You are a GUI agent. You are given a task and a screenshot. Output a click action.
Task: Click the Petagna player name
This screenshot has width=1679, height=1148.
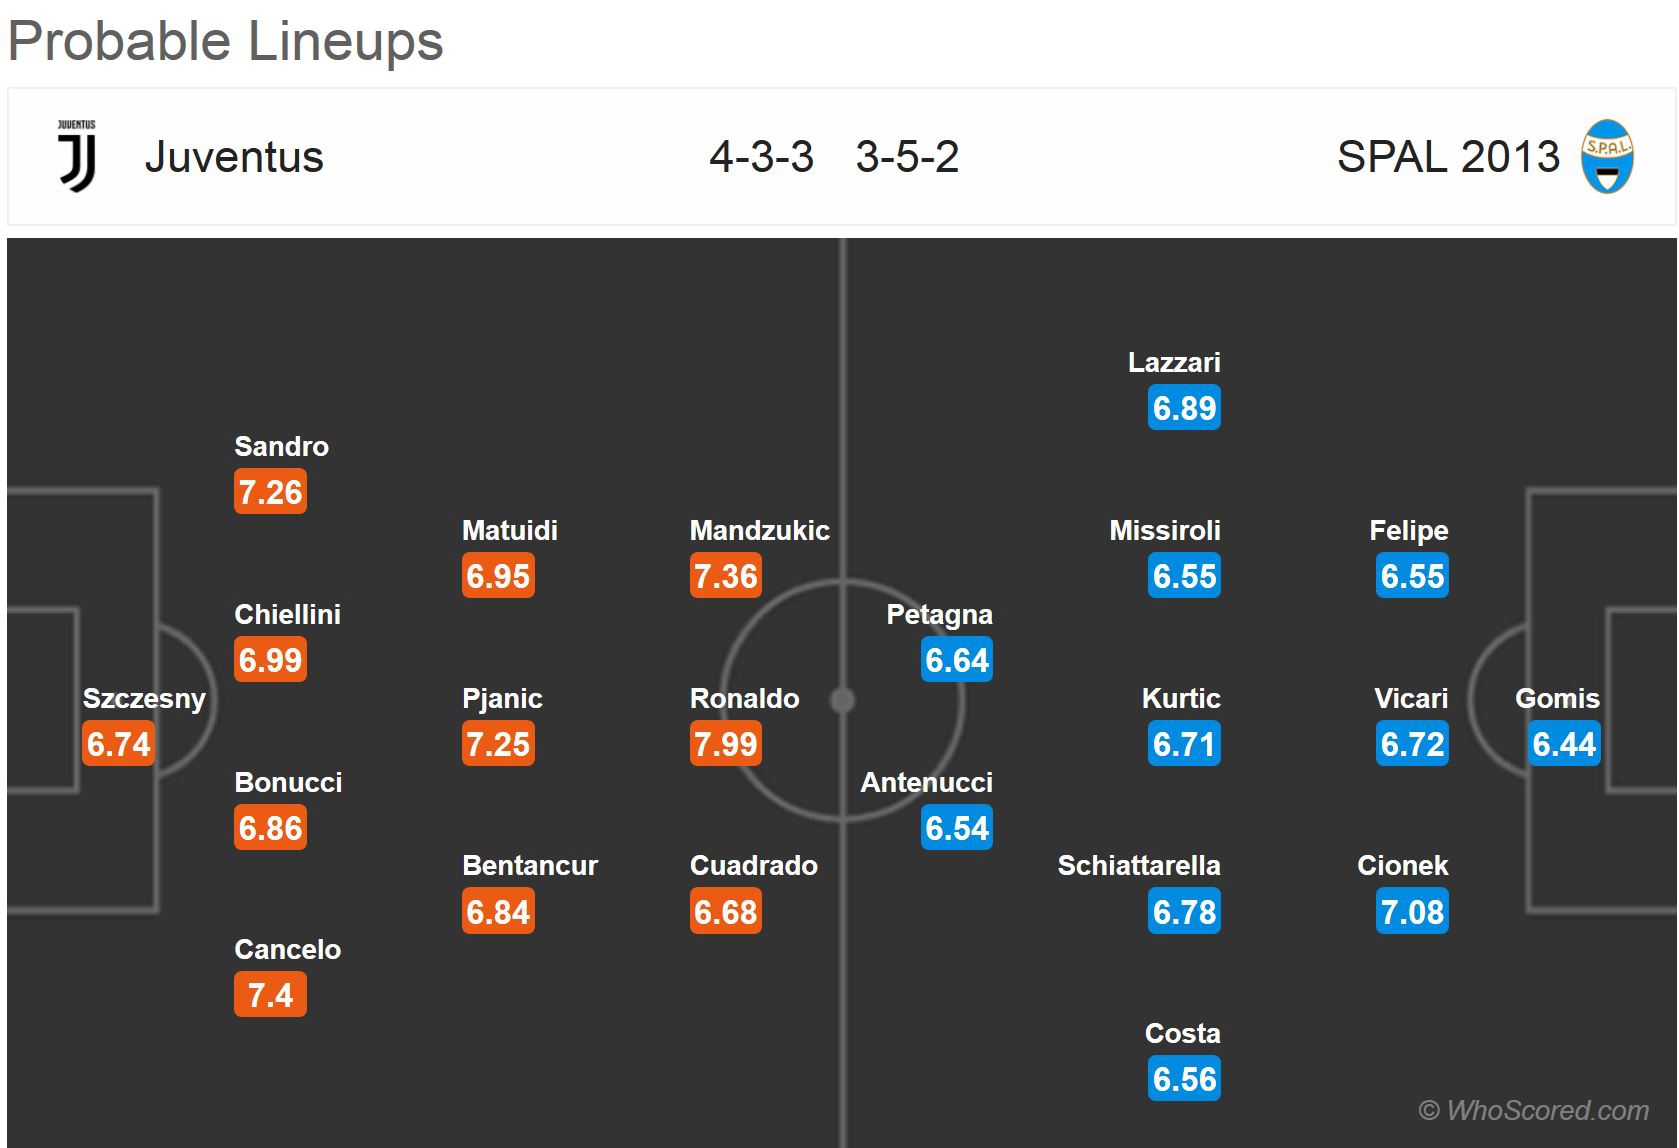click(939, 614)
